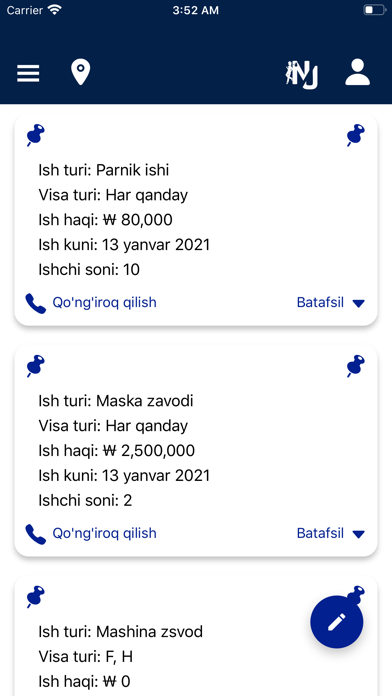The height and width of the screenshot is (696, 392).
Task: Tap dropdown arrow beside Batafsil, Parnik card
Action: tap(358, 304)
